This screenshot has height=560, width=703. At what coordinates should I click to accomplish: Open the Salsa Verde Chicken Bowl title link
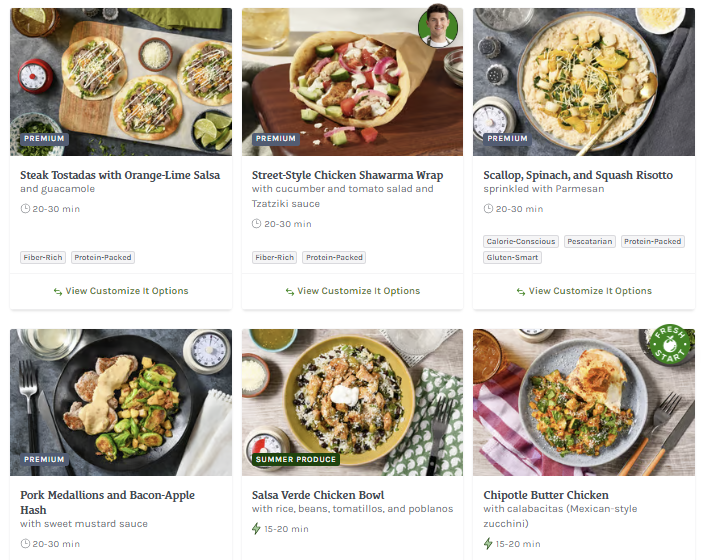pos(318,495)
